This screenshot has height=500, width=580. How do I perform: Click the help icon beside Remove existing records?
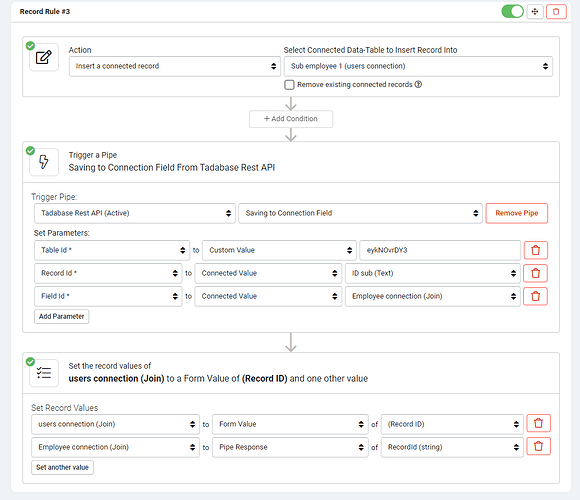(x=418, y=84)
